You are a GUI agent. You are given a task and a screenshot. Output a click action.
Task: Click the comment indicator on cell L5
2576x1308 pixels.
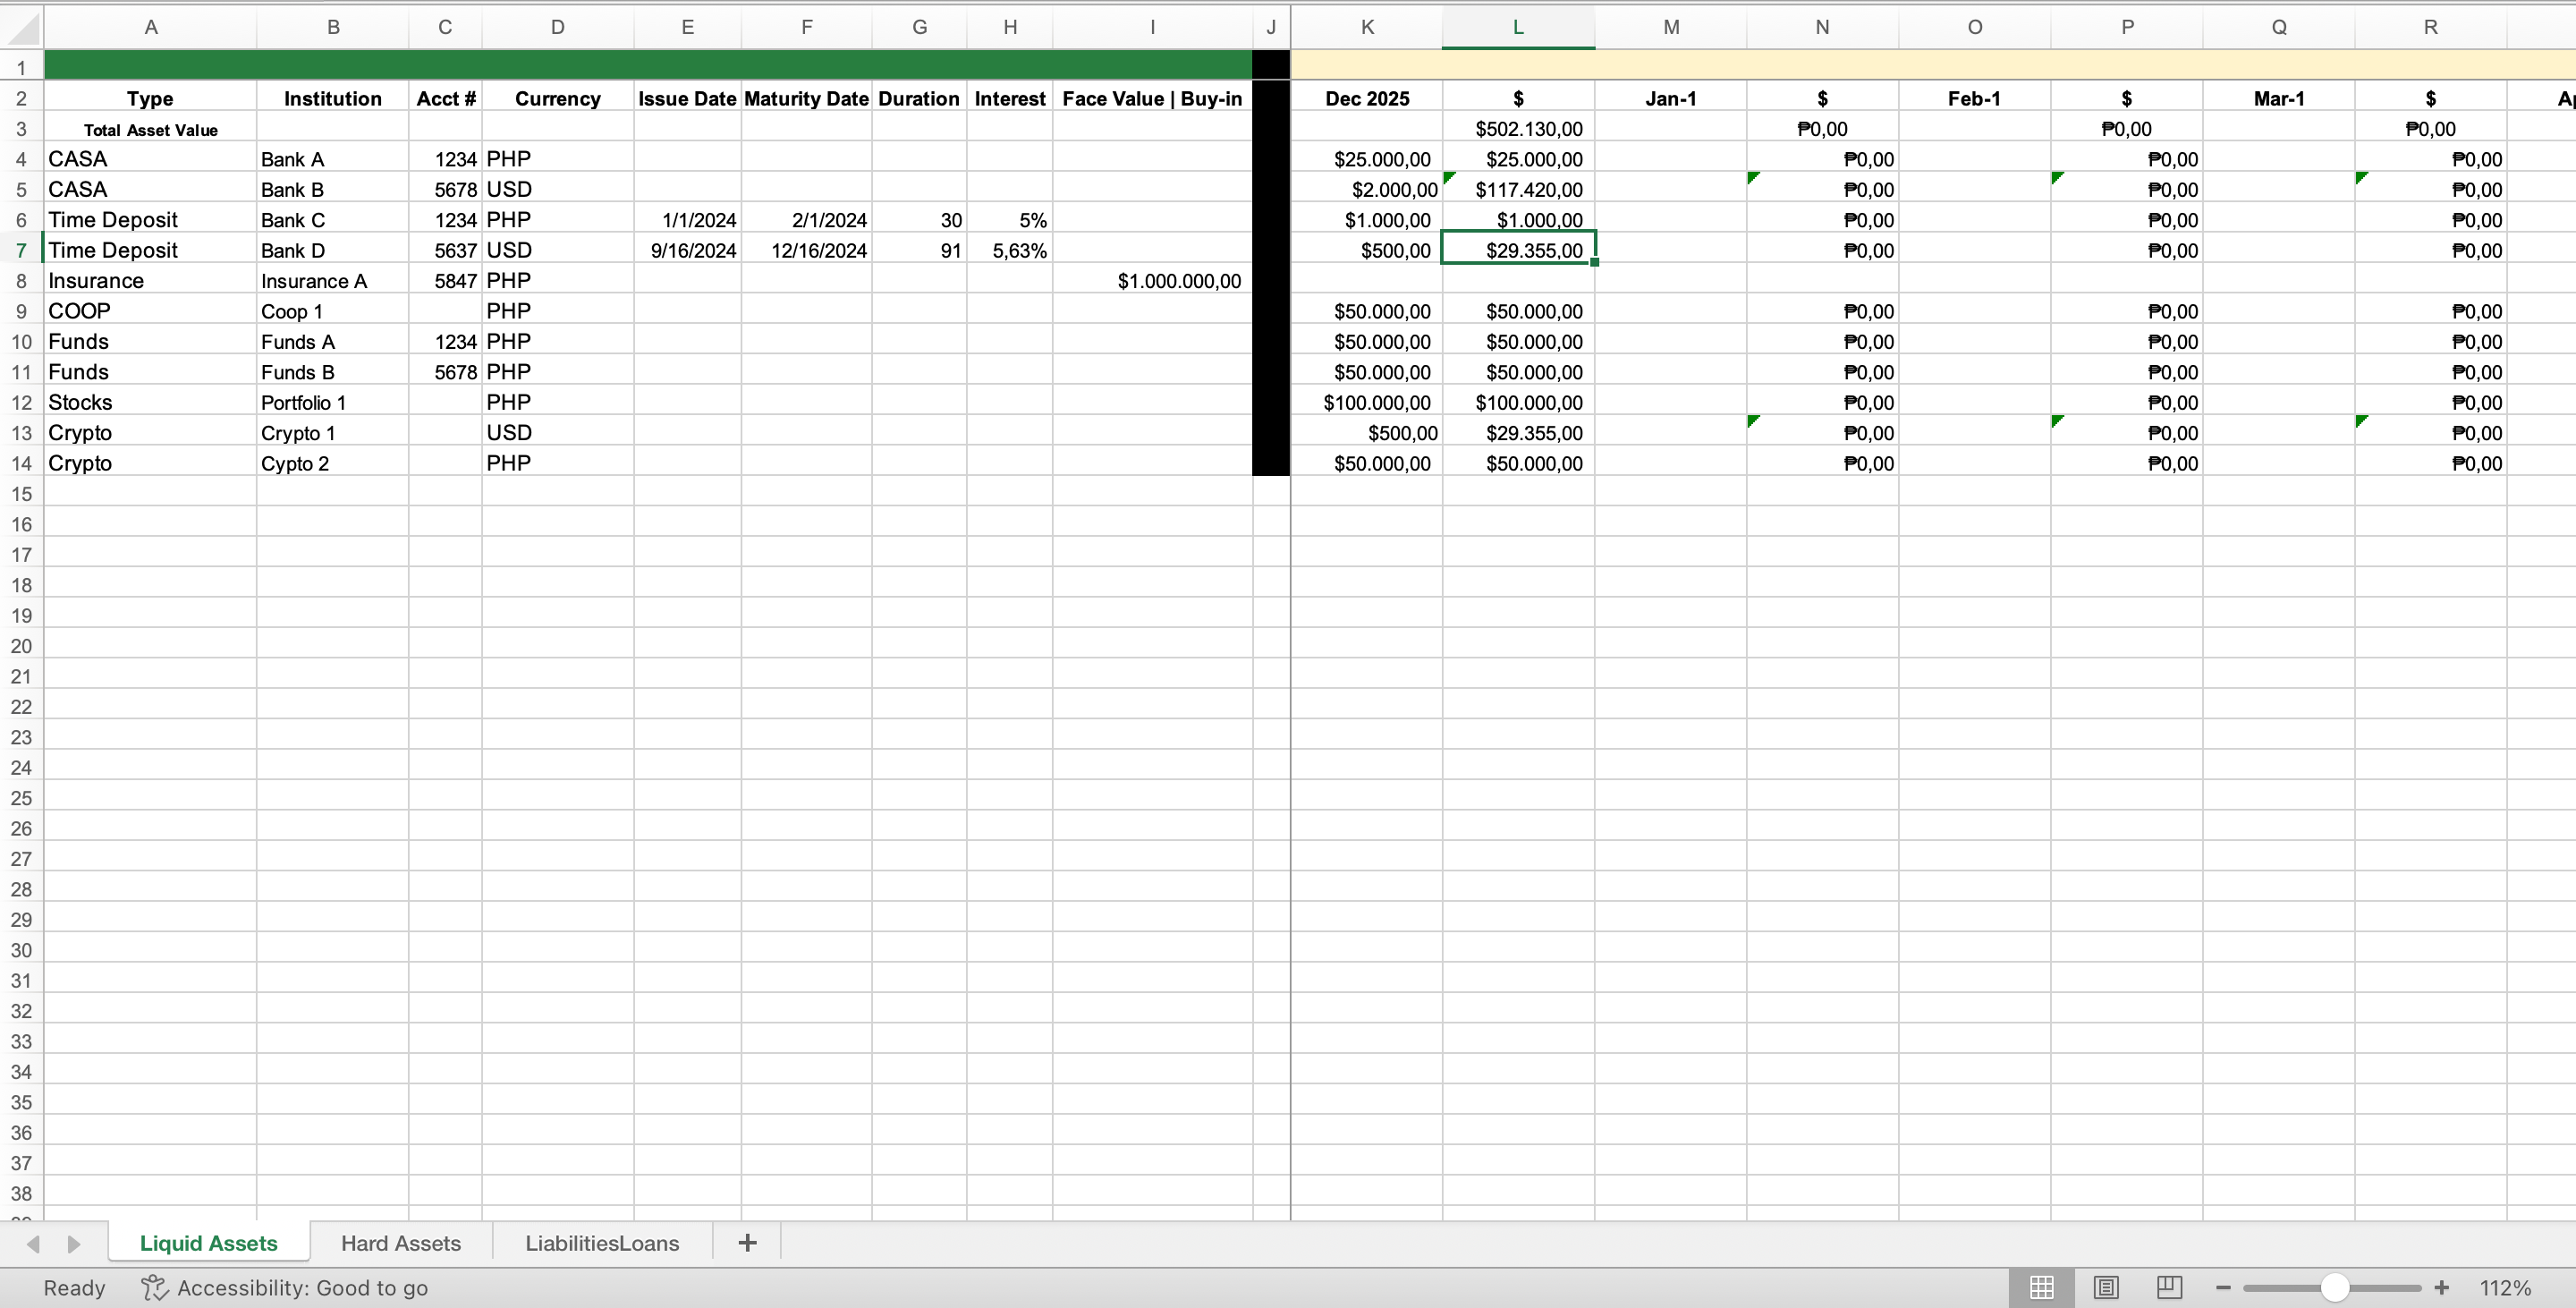(1451, 180)
